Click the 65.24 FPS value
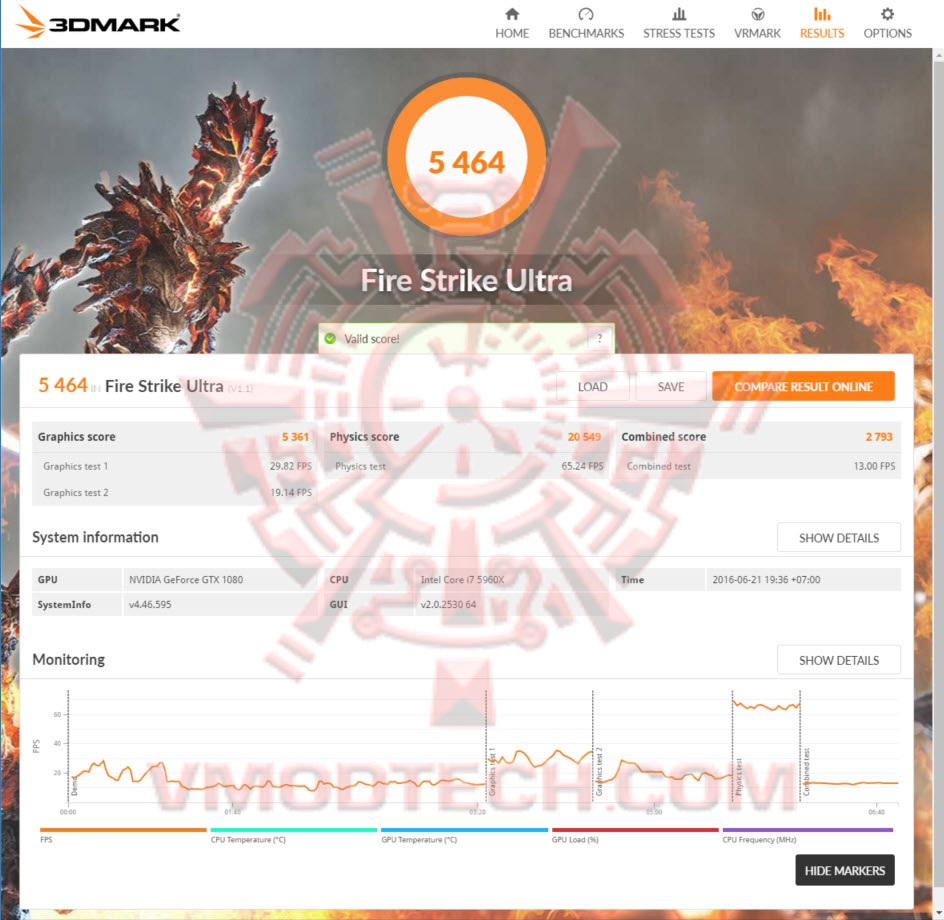 (582, 466)
